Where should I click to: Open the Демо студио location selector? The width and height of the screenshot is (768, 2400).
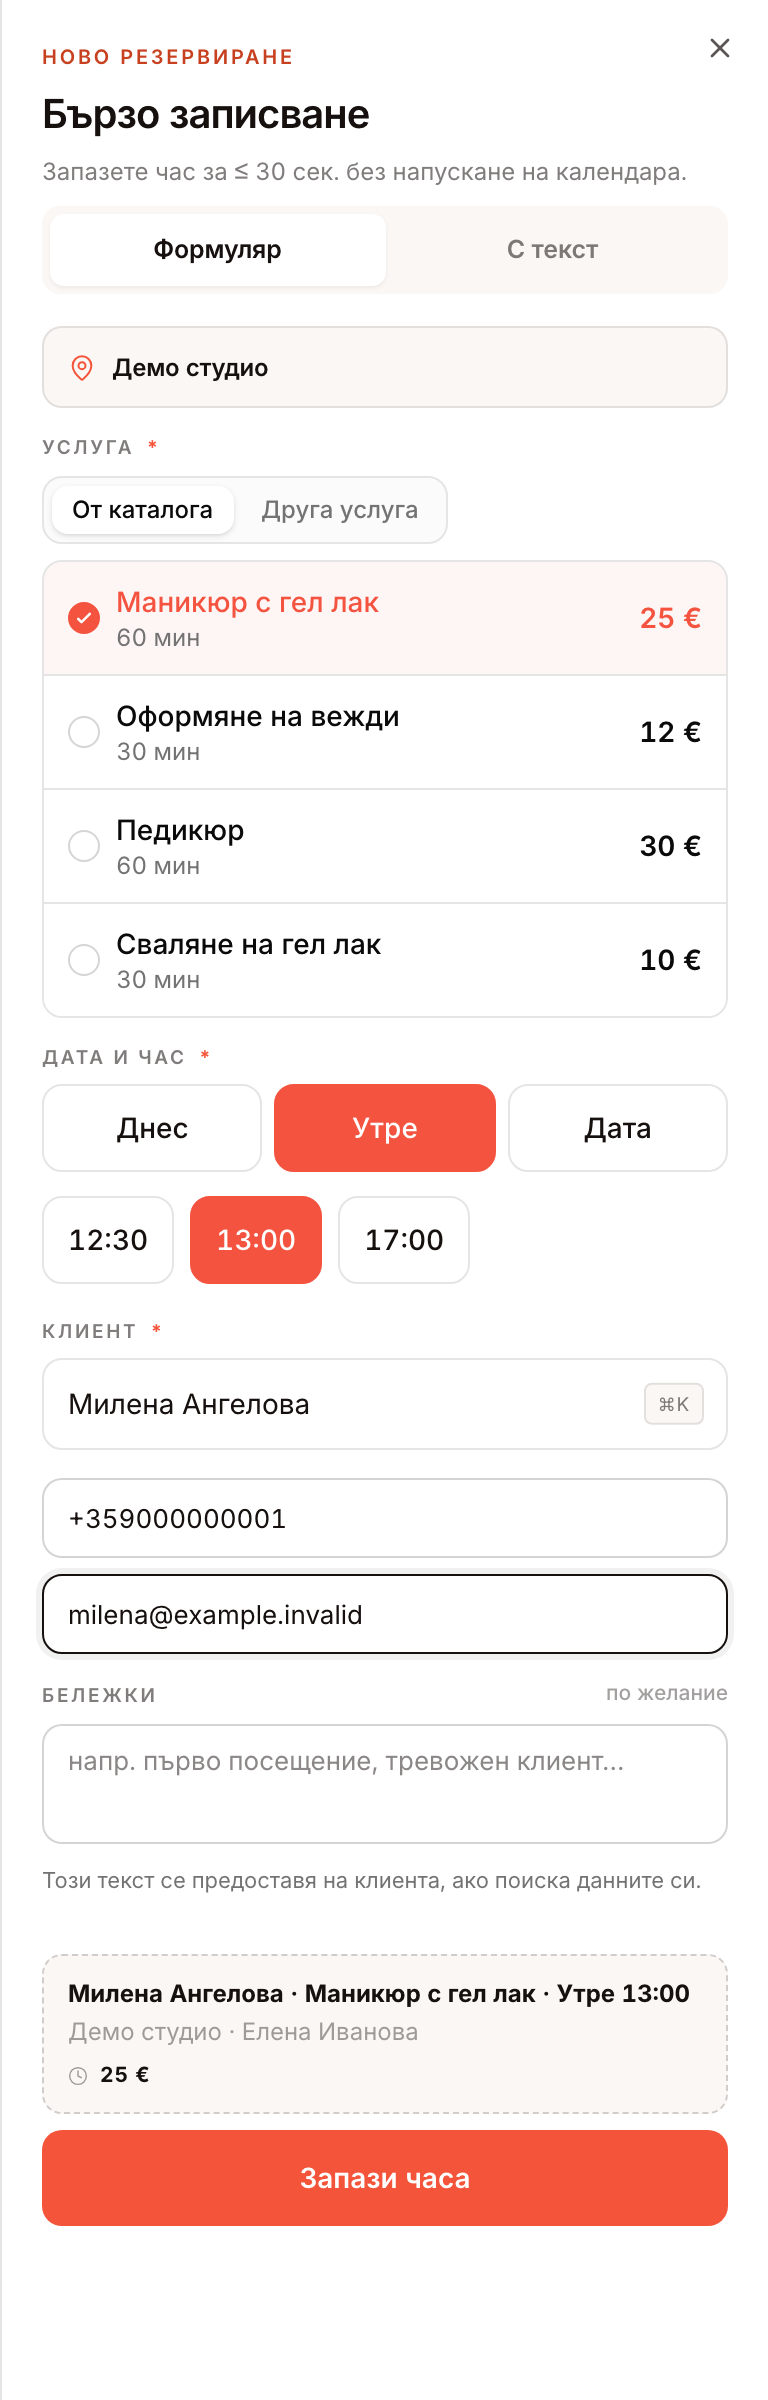[x=385, y=367]
